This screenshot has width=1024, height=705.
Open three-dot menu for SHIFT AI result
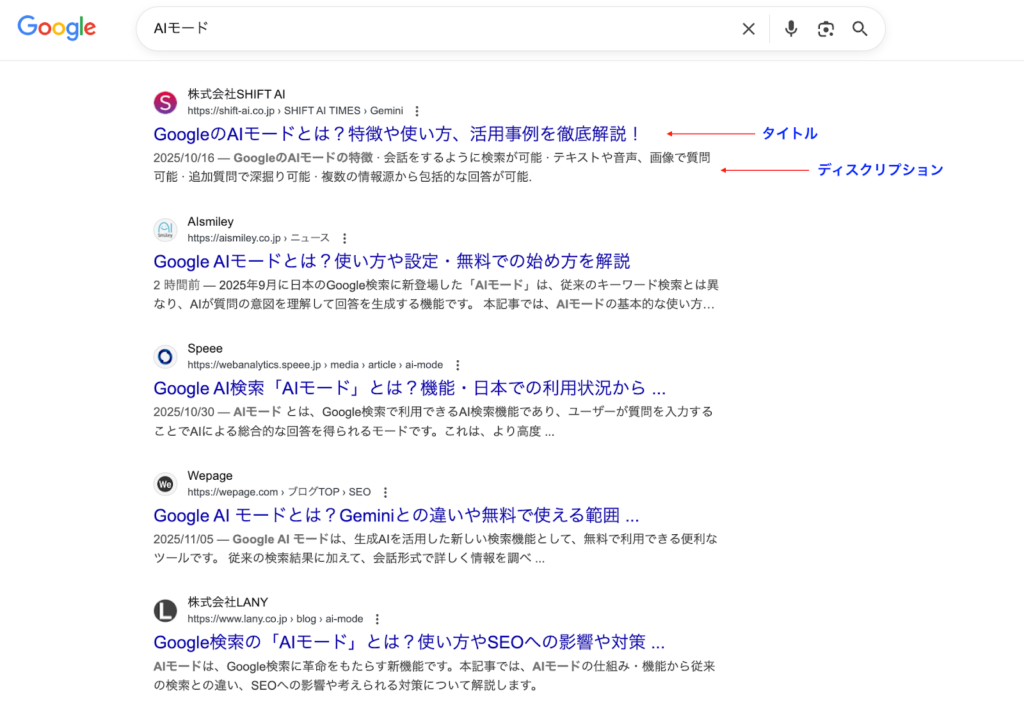[x=417, y=111]
